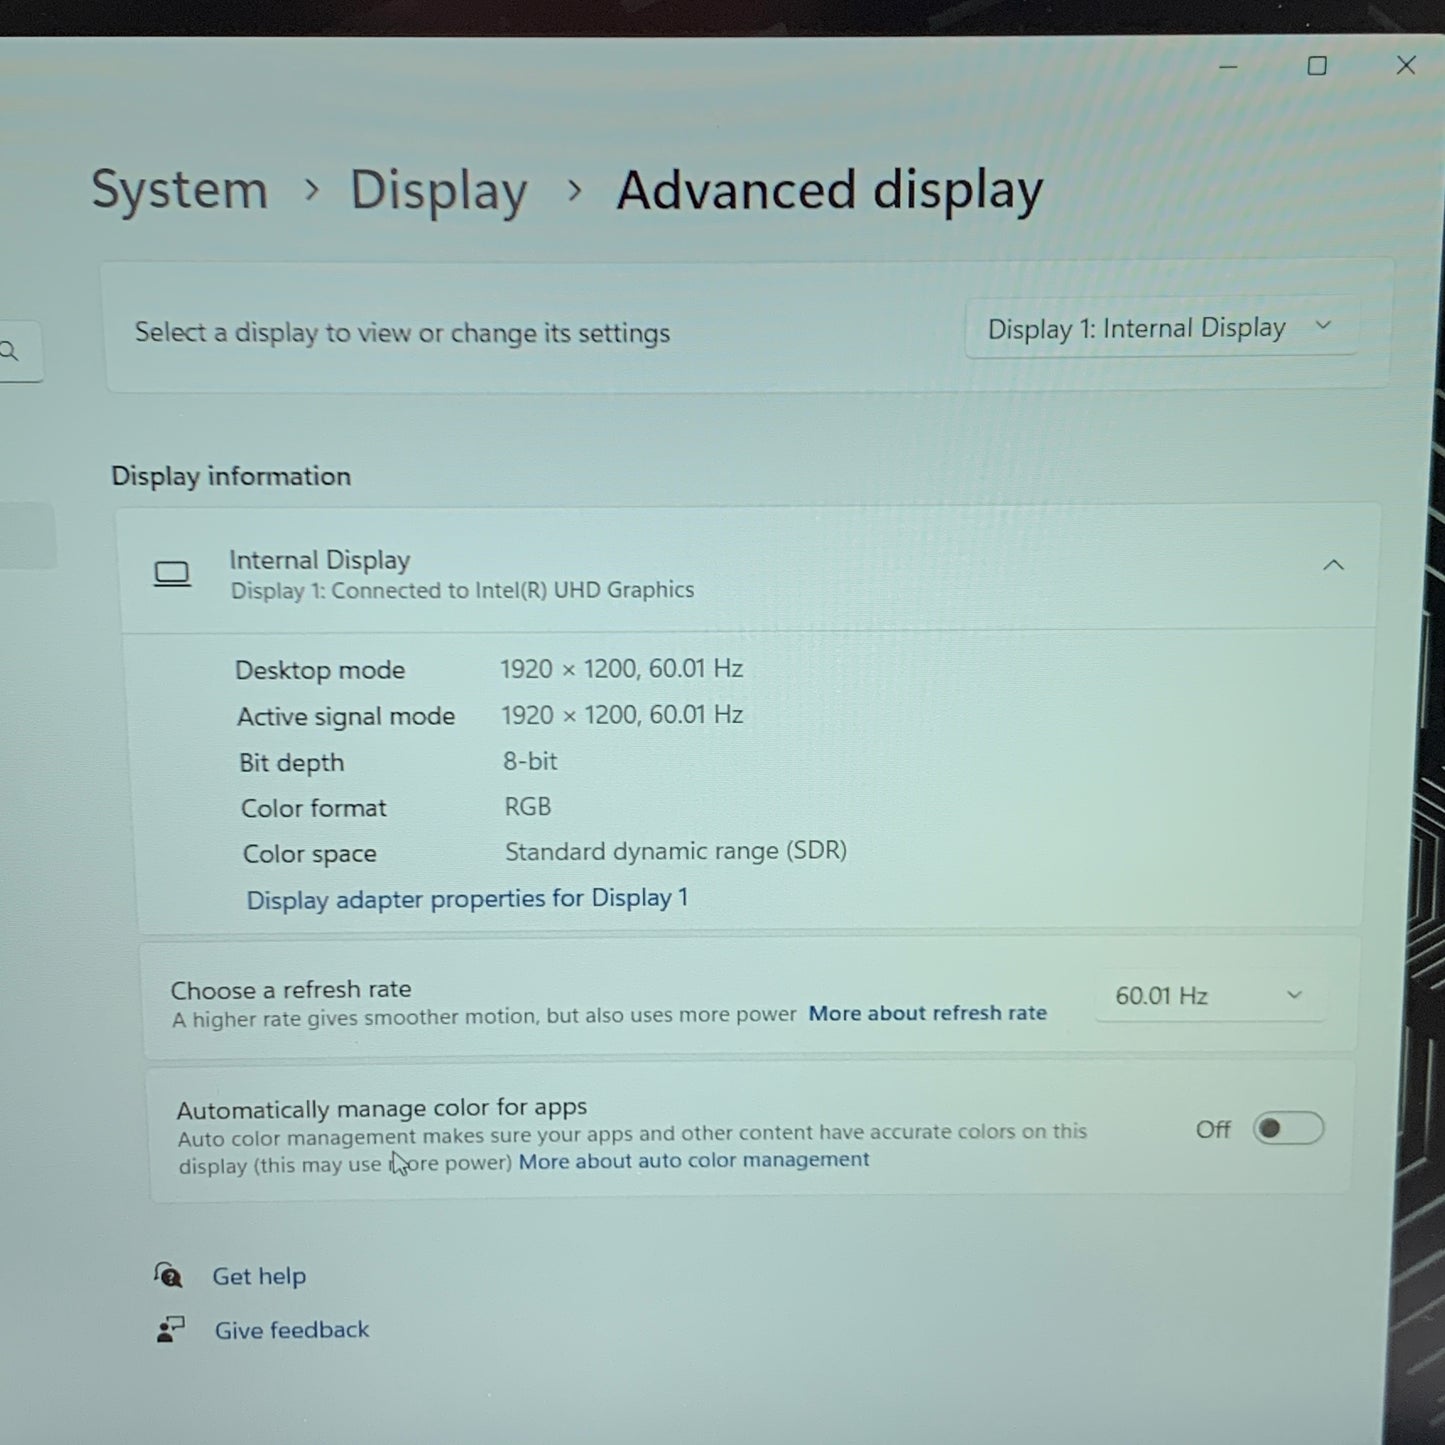Close the Settings window
The width and height of the screenshot is (1445, 1445).
(x=1405, y=66)
